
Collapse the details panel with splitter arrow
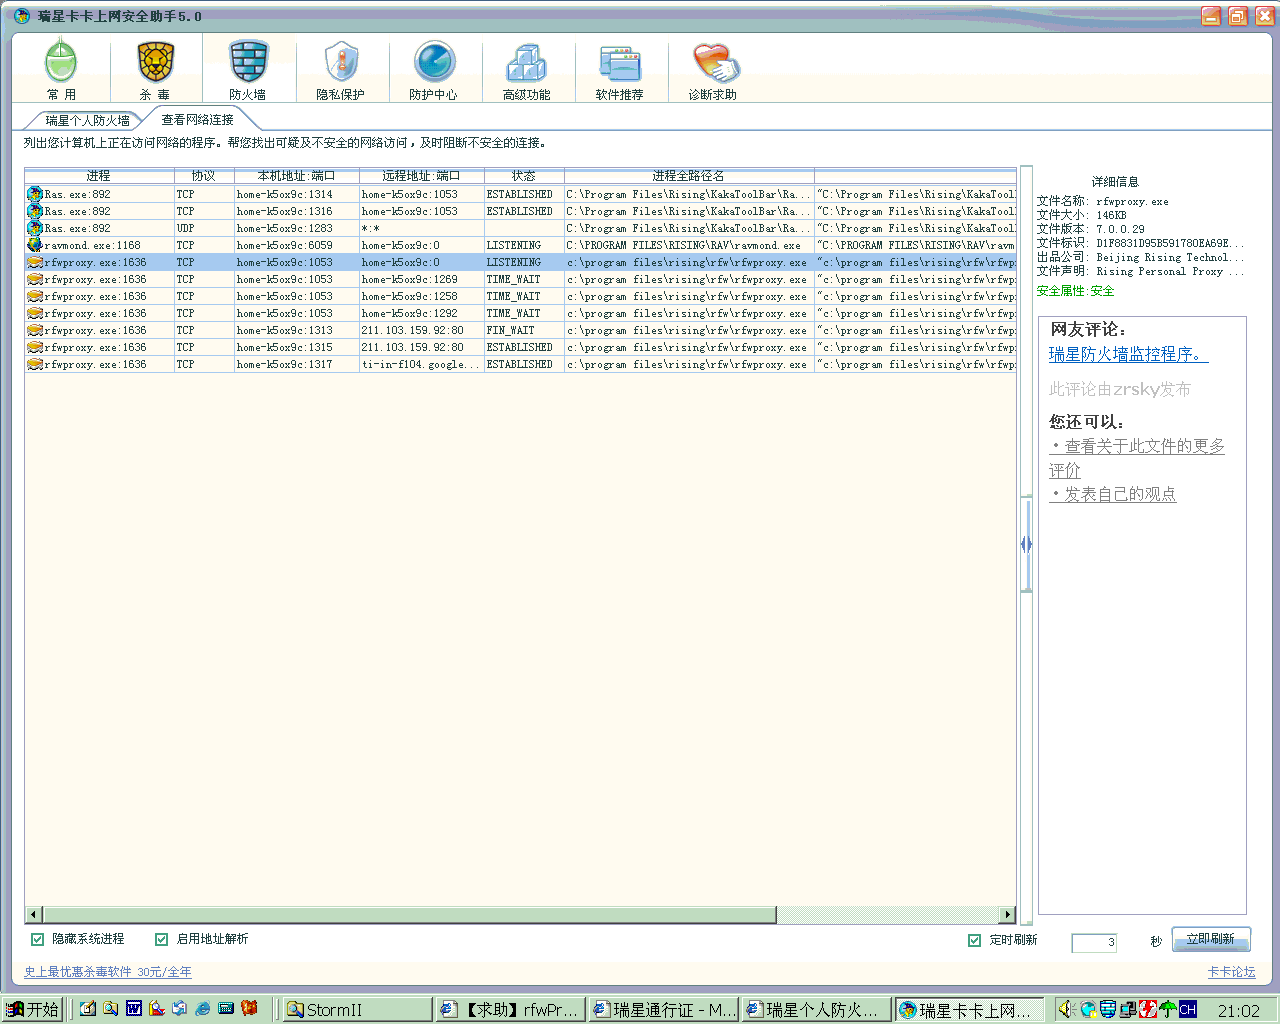(x=1026, y=544)
